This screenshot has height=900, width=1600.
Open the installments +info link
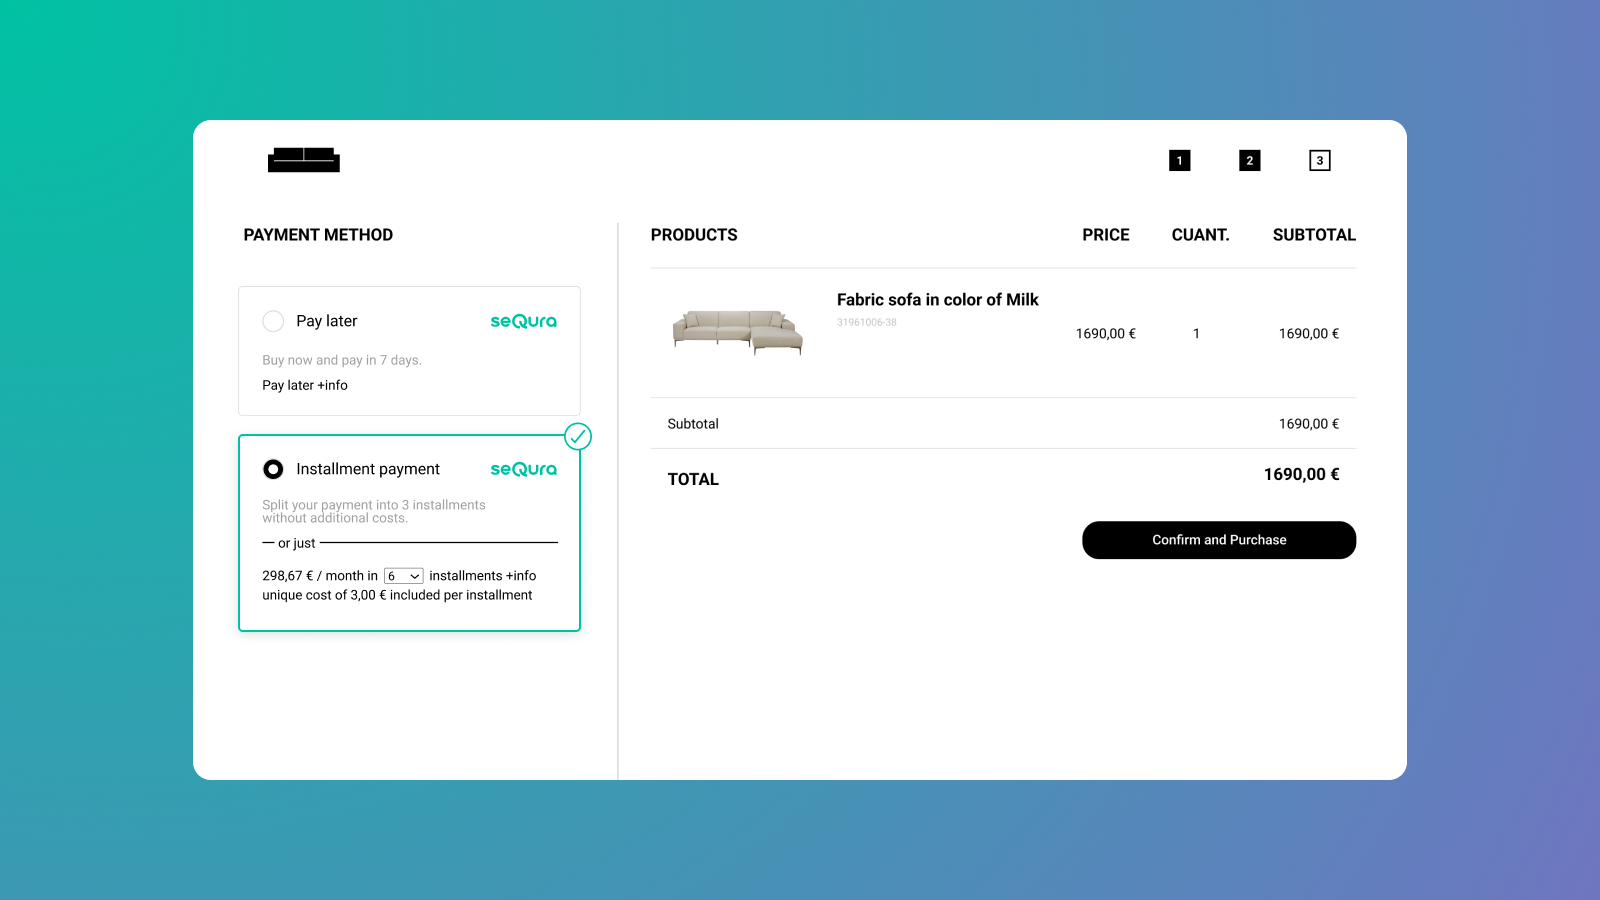[520, 575]
